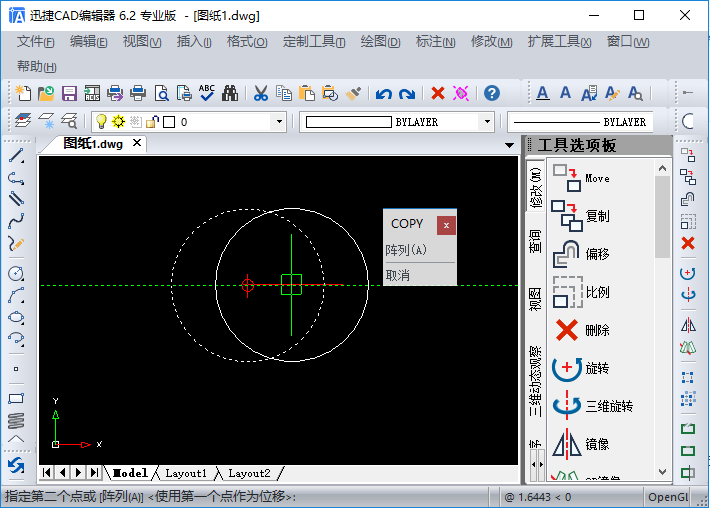Select the Ellipse tool in left toolbar

(x=16, y=317)
